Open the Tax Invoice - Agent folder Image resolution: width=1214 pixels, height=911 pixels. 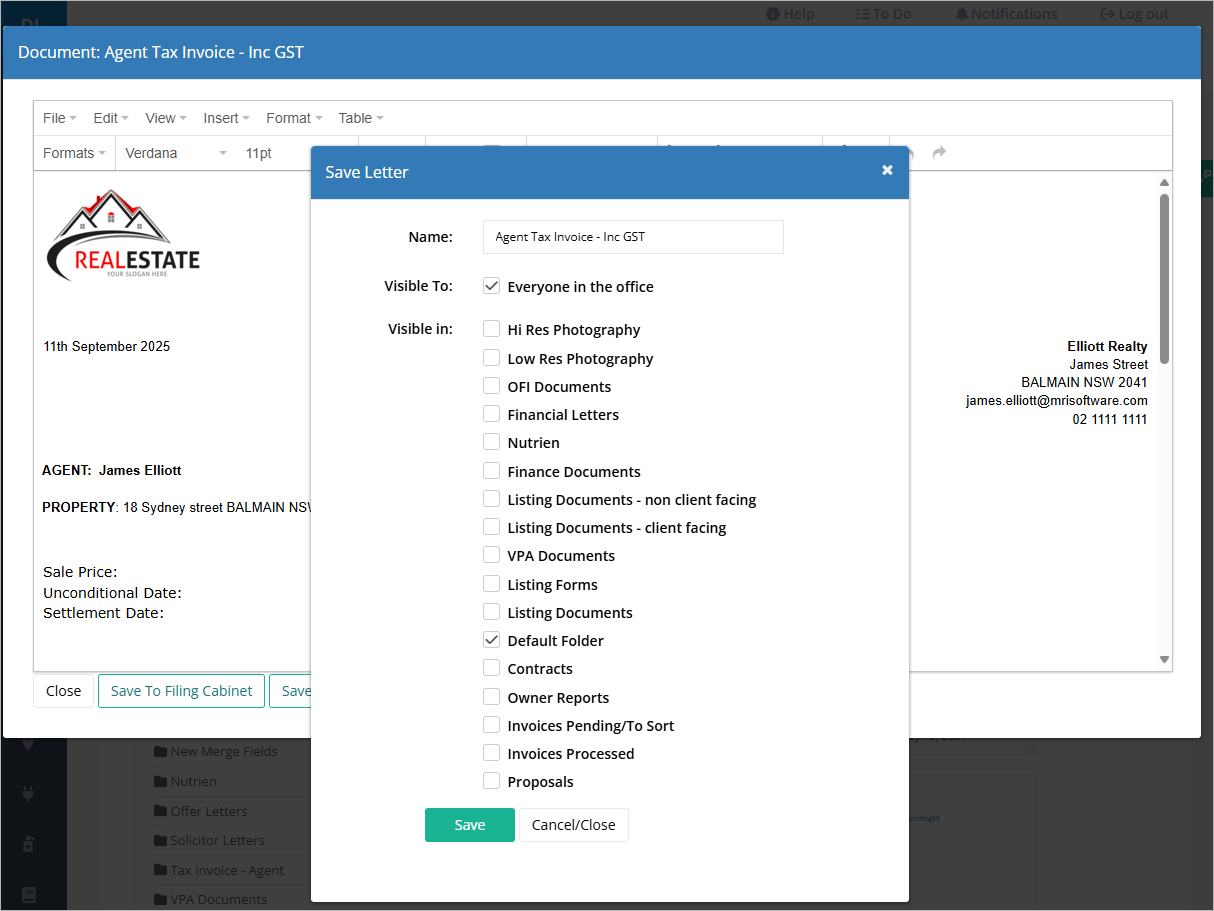pos(220,870)
